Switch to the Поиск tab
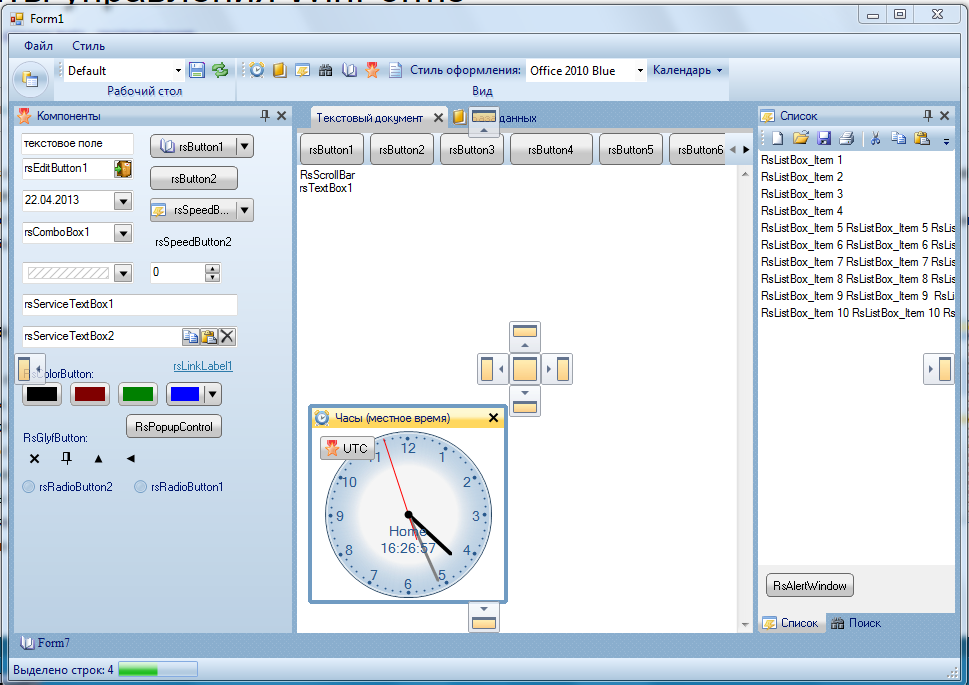This screenshot has width=969, height=685. coord(857,623)
